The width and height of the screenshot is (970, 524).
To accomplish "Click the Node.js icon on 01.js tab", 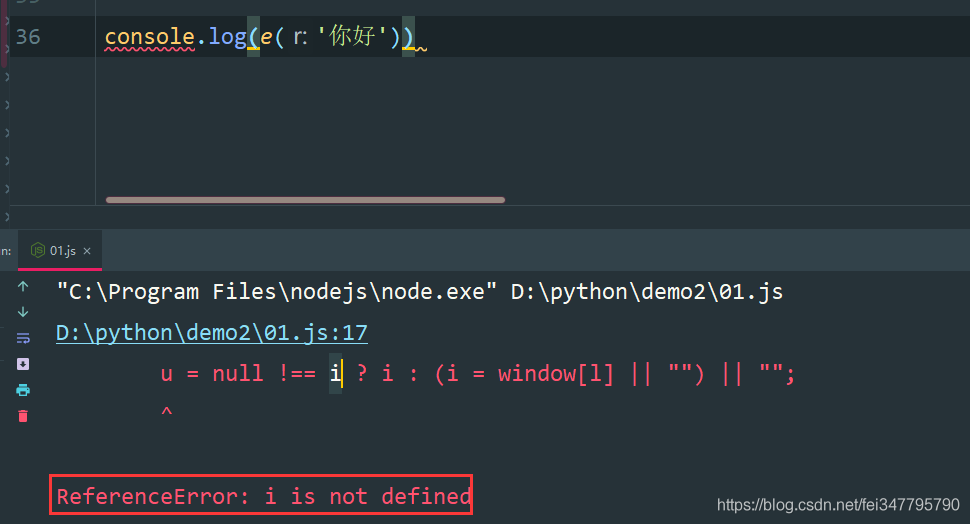I will point(38,250).
